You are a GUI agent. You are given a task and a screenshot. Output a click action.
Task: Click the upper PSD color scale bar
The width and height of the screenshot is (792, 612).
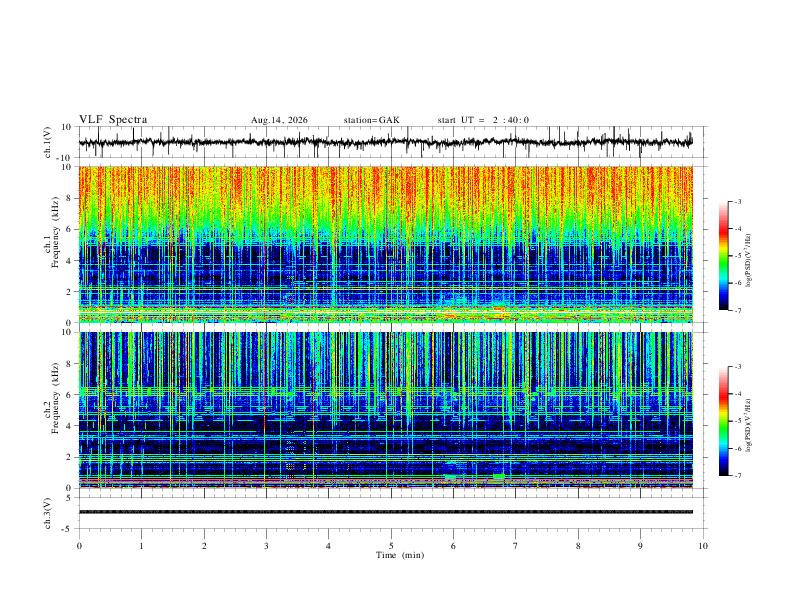pyautogui.click(x=723, y=256)
